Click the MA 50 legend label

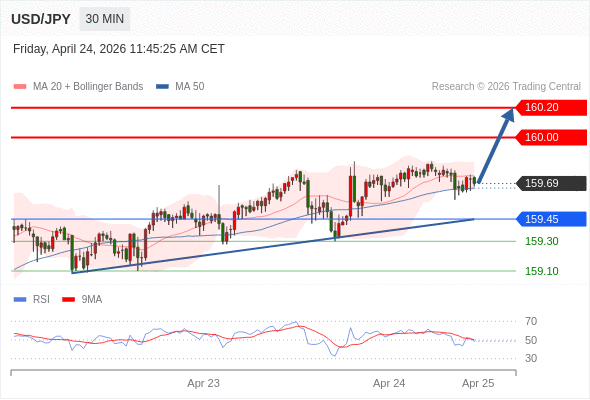tap(190, 87)
